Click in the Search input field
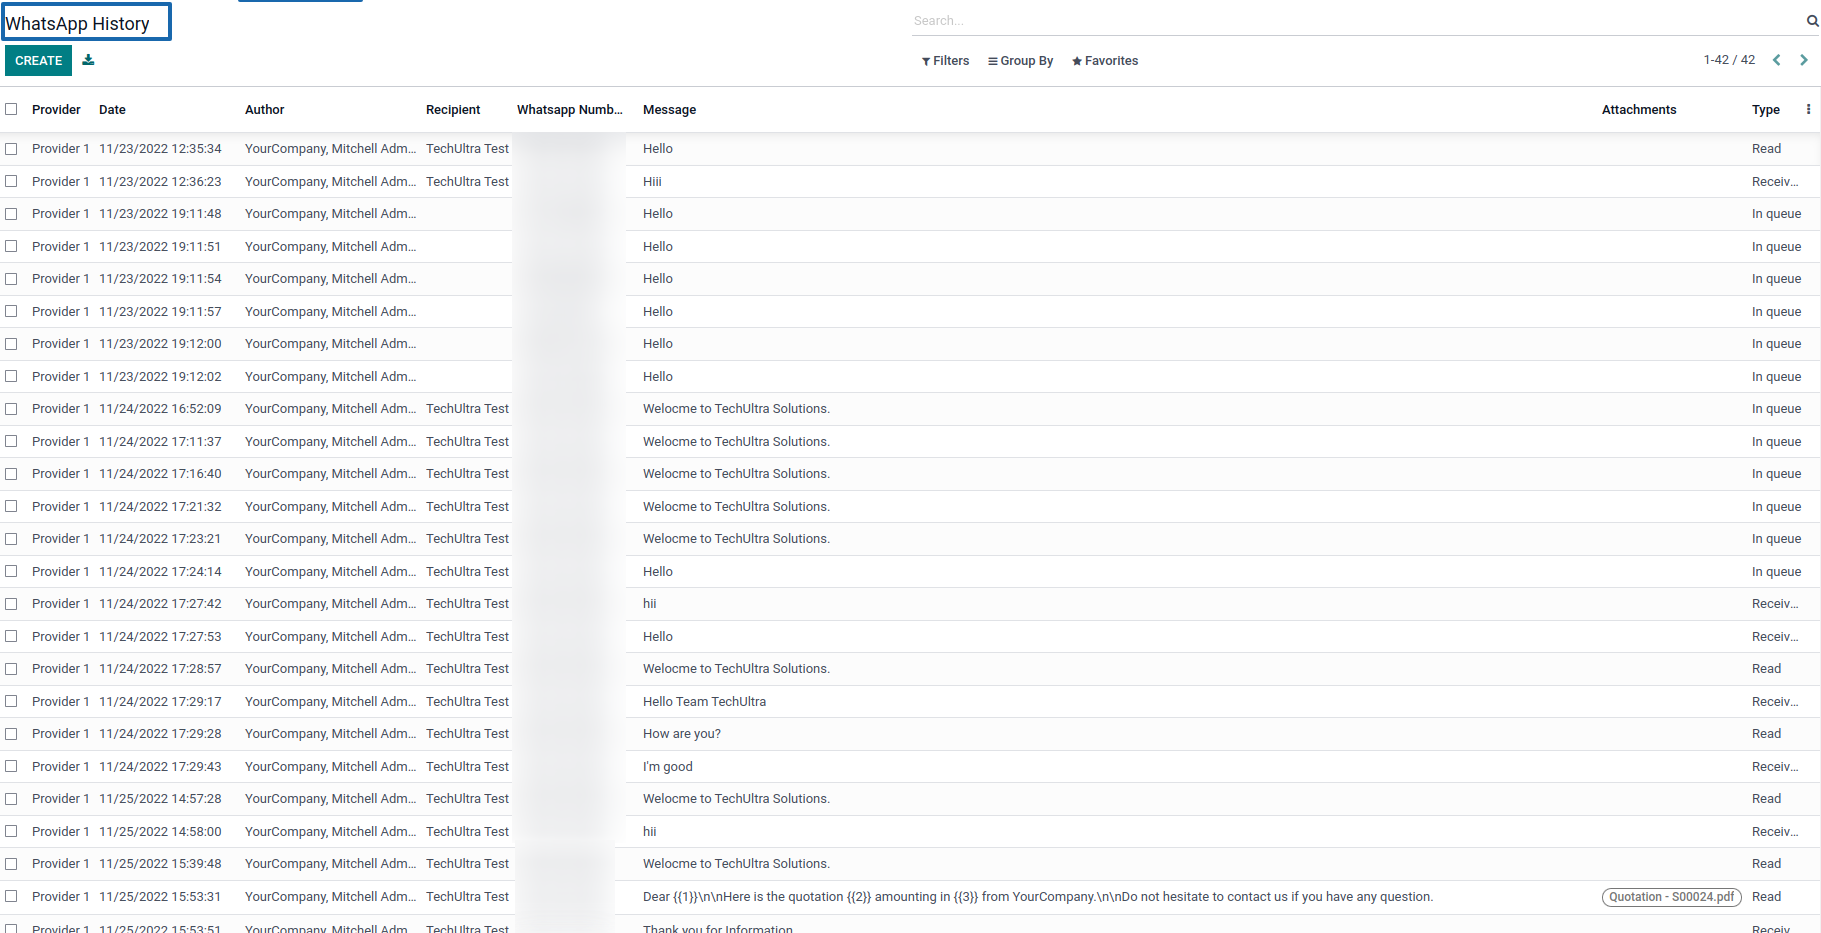This screenshot has width=1821, height=933. click(1350, 21)
